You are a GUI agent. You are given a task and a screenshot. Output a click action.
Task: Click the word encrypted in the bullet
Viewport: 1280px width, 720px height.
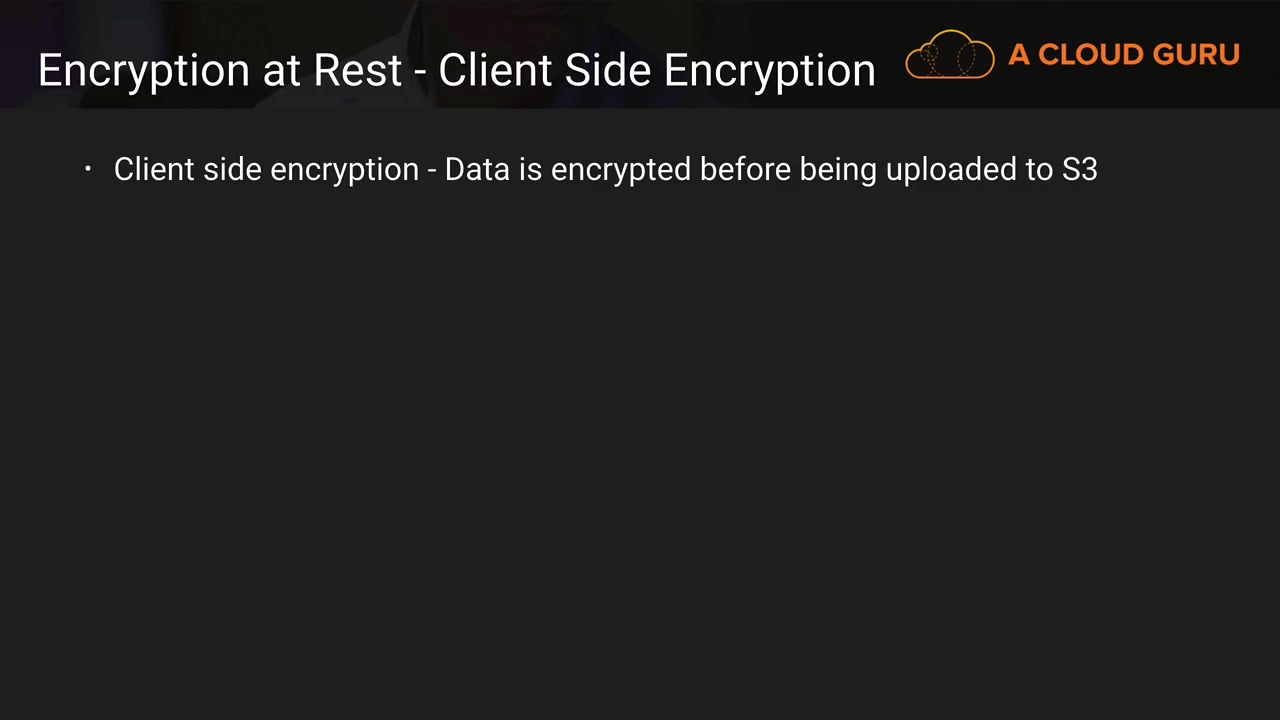[x=620, y=169]
